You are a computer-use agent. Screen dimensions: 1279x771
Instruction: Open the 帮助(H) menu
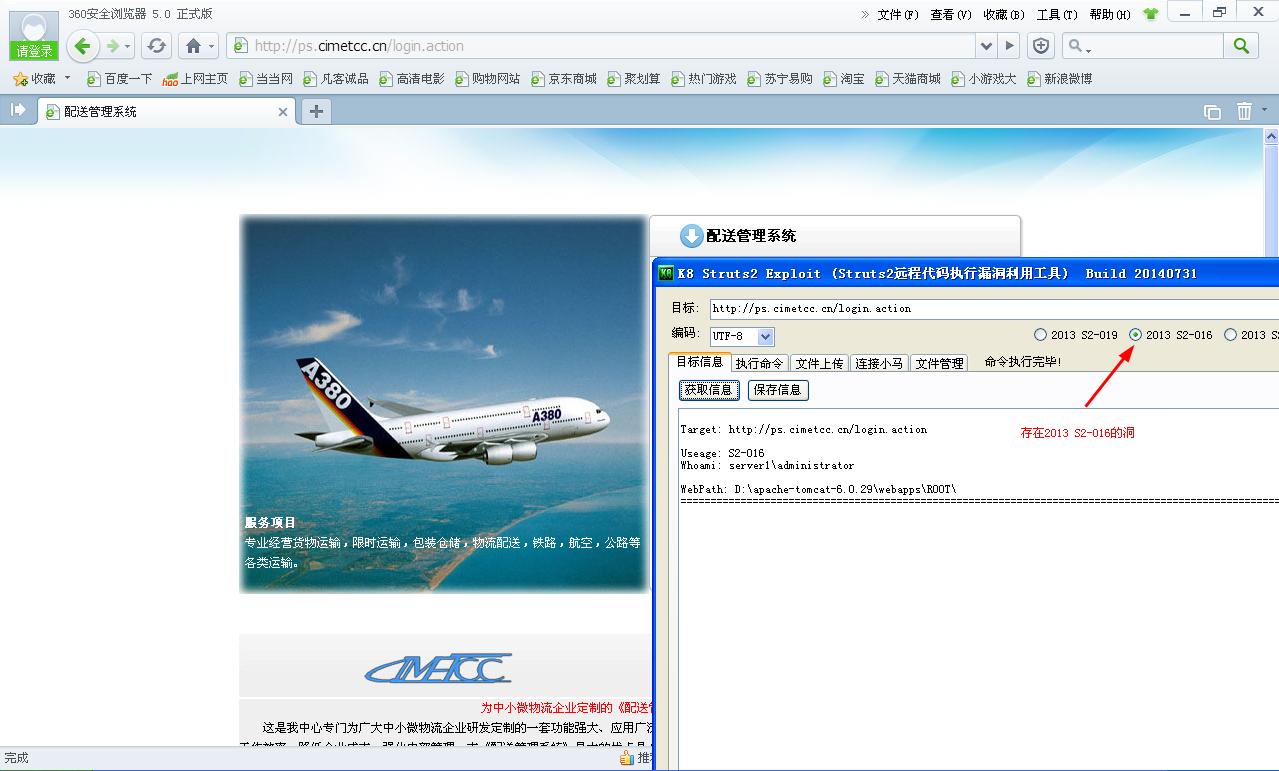tap(1110, 14)
